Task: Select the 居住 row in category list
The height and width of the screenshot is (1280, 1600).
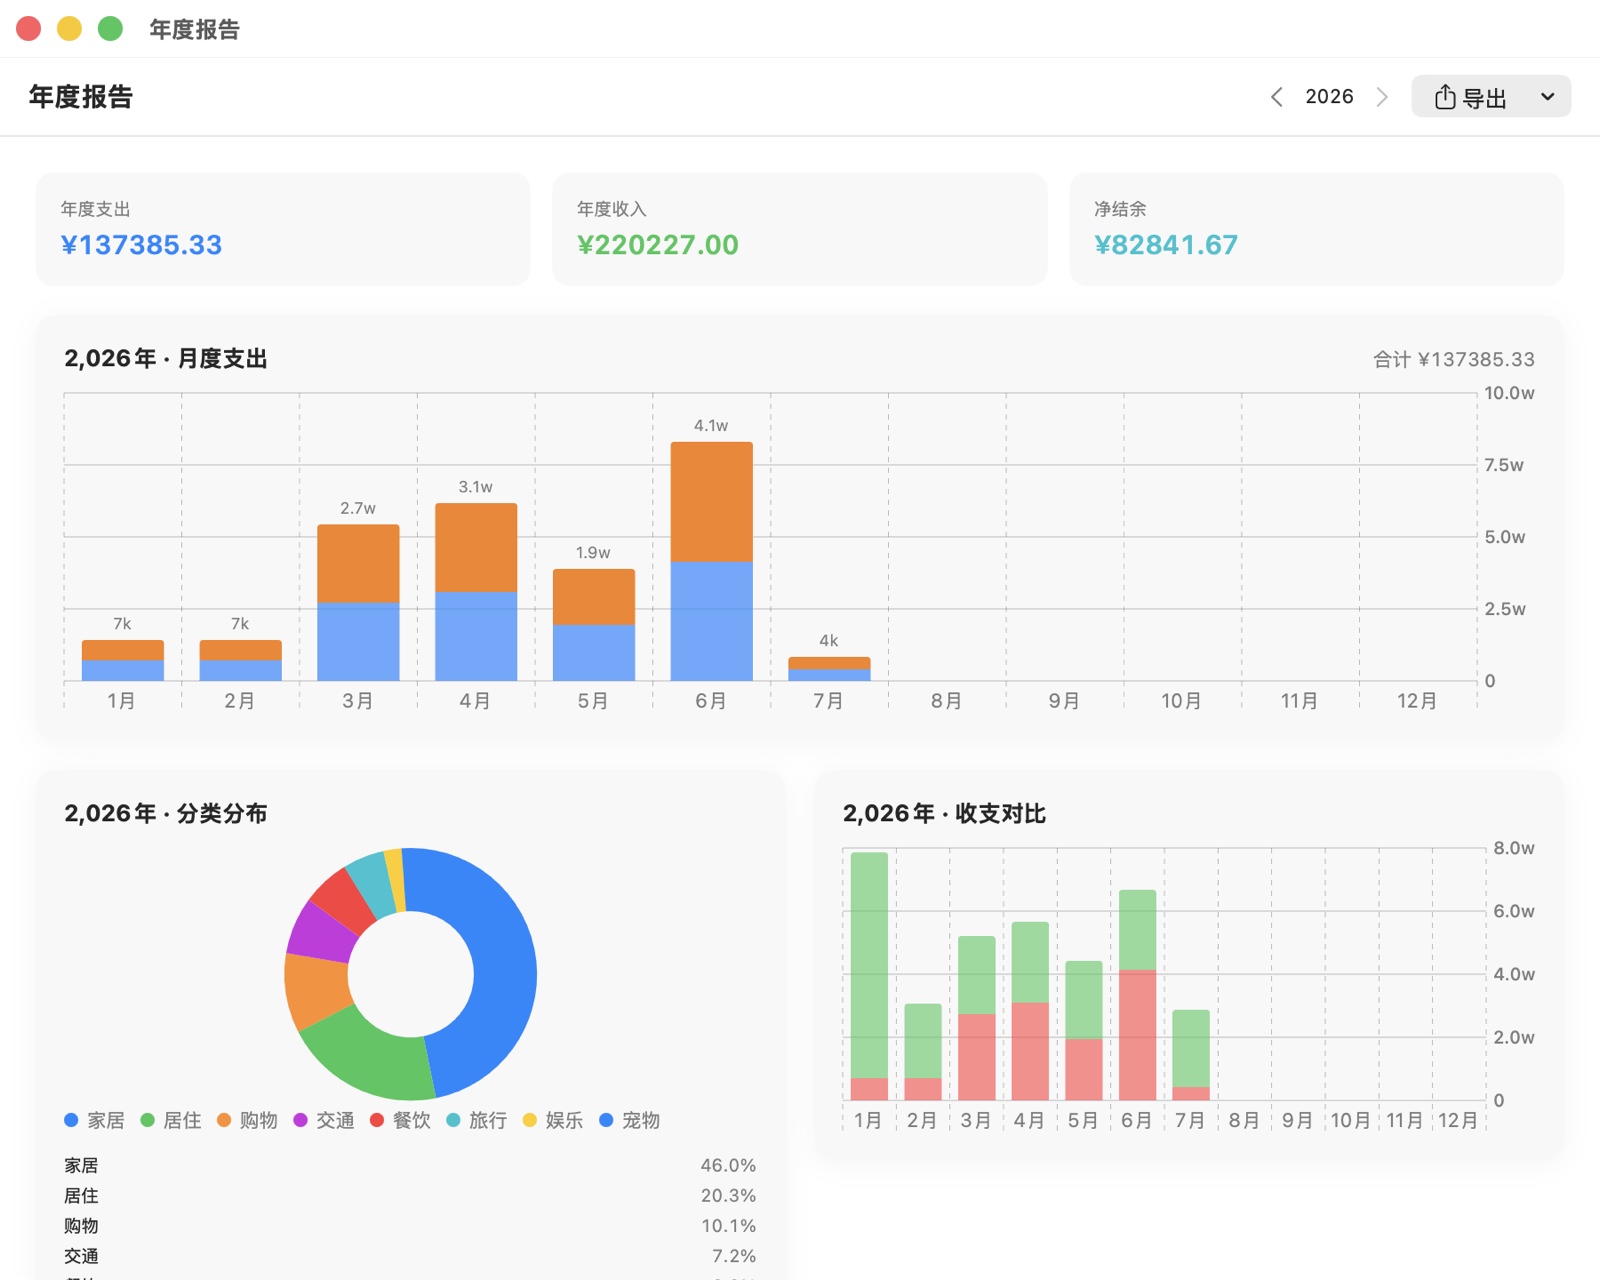Action: pyautogui.click(x=410, y=1195)
